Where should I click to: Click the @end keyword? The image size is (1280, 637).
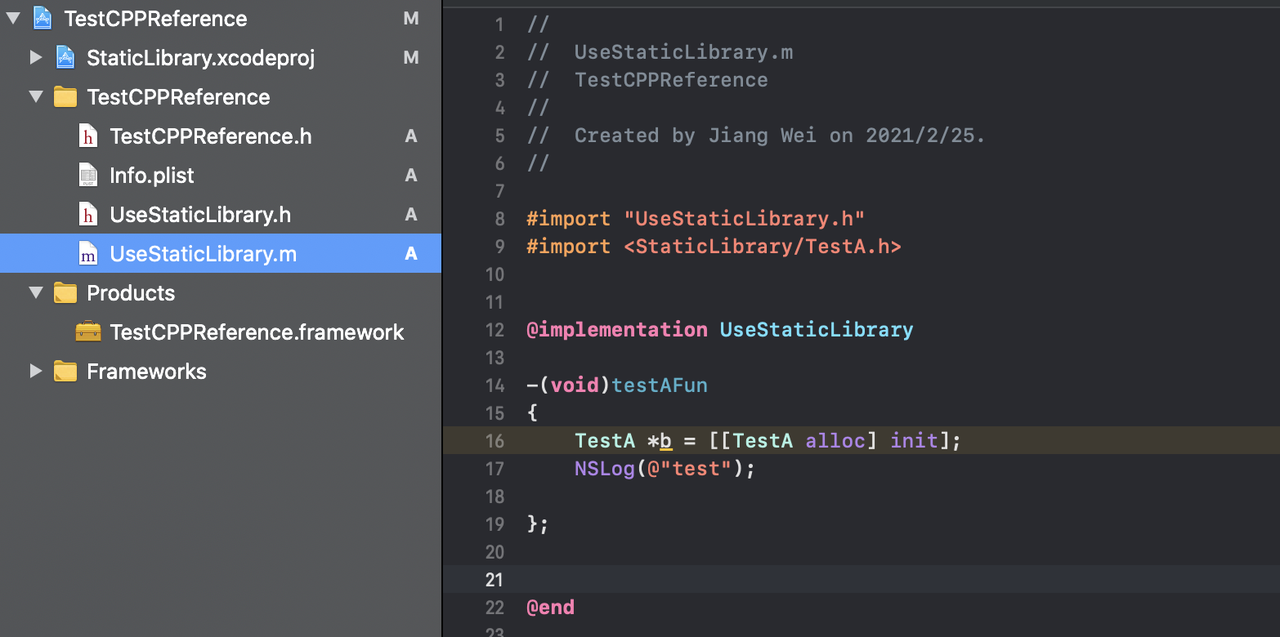coord(550,607)
